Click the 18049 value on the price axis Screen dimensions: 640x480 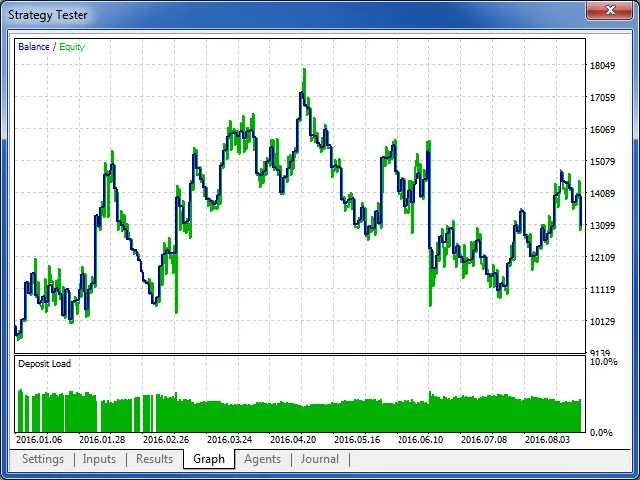(x=602, y=66)
